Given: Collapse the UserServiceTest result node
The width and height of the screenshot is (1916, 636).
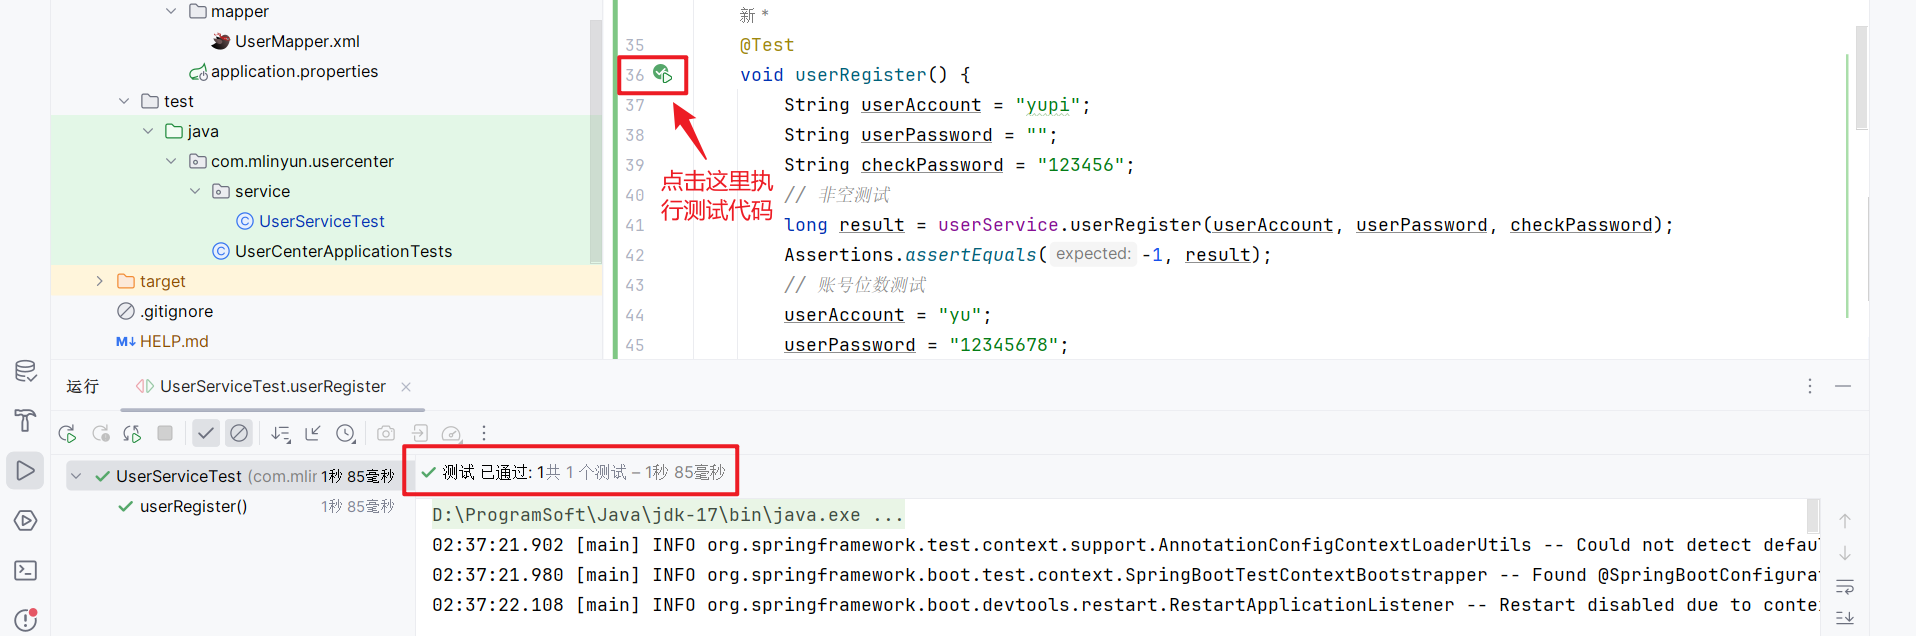Looking at the screenshot, I should point(76,476).
